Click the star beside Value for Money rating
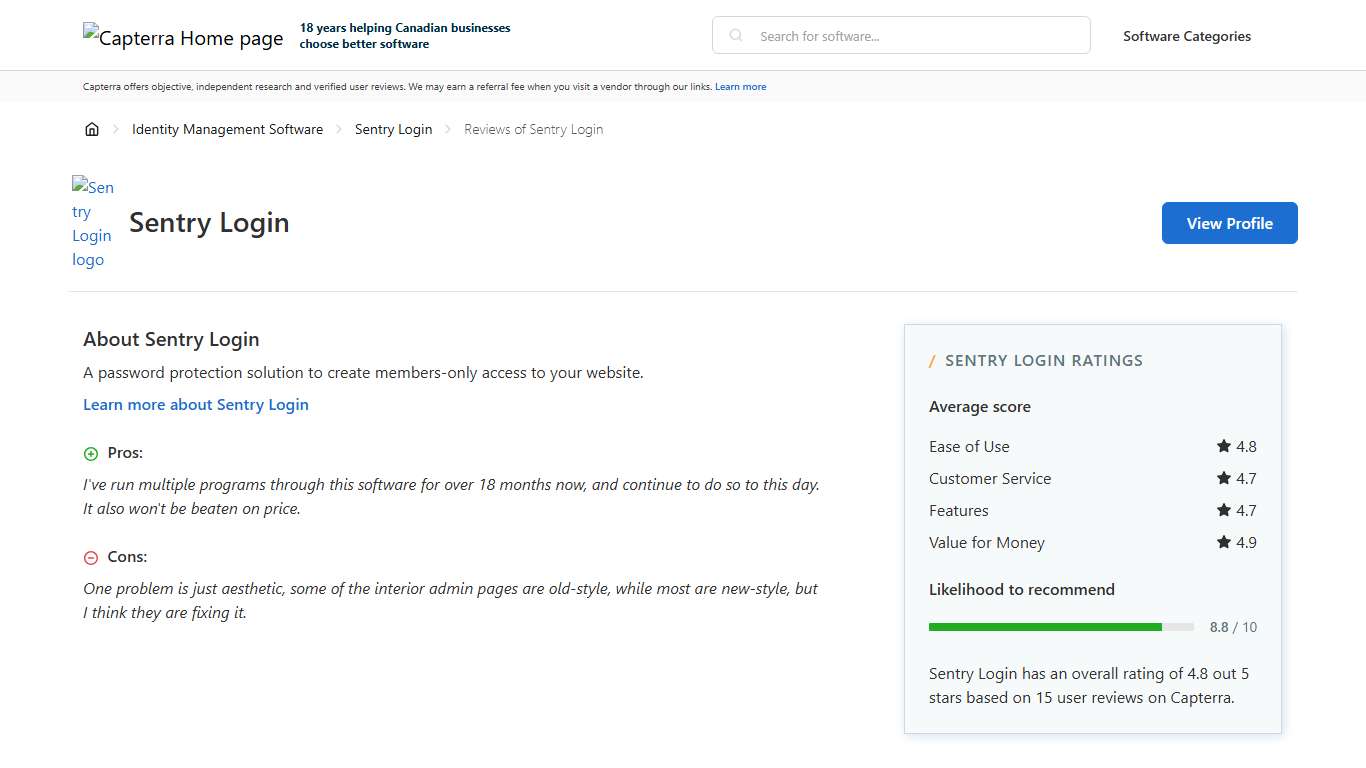Screen dimensions: 1366x768 1222,542
